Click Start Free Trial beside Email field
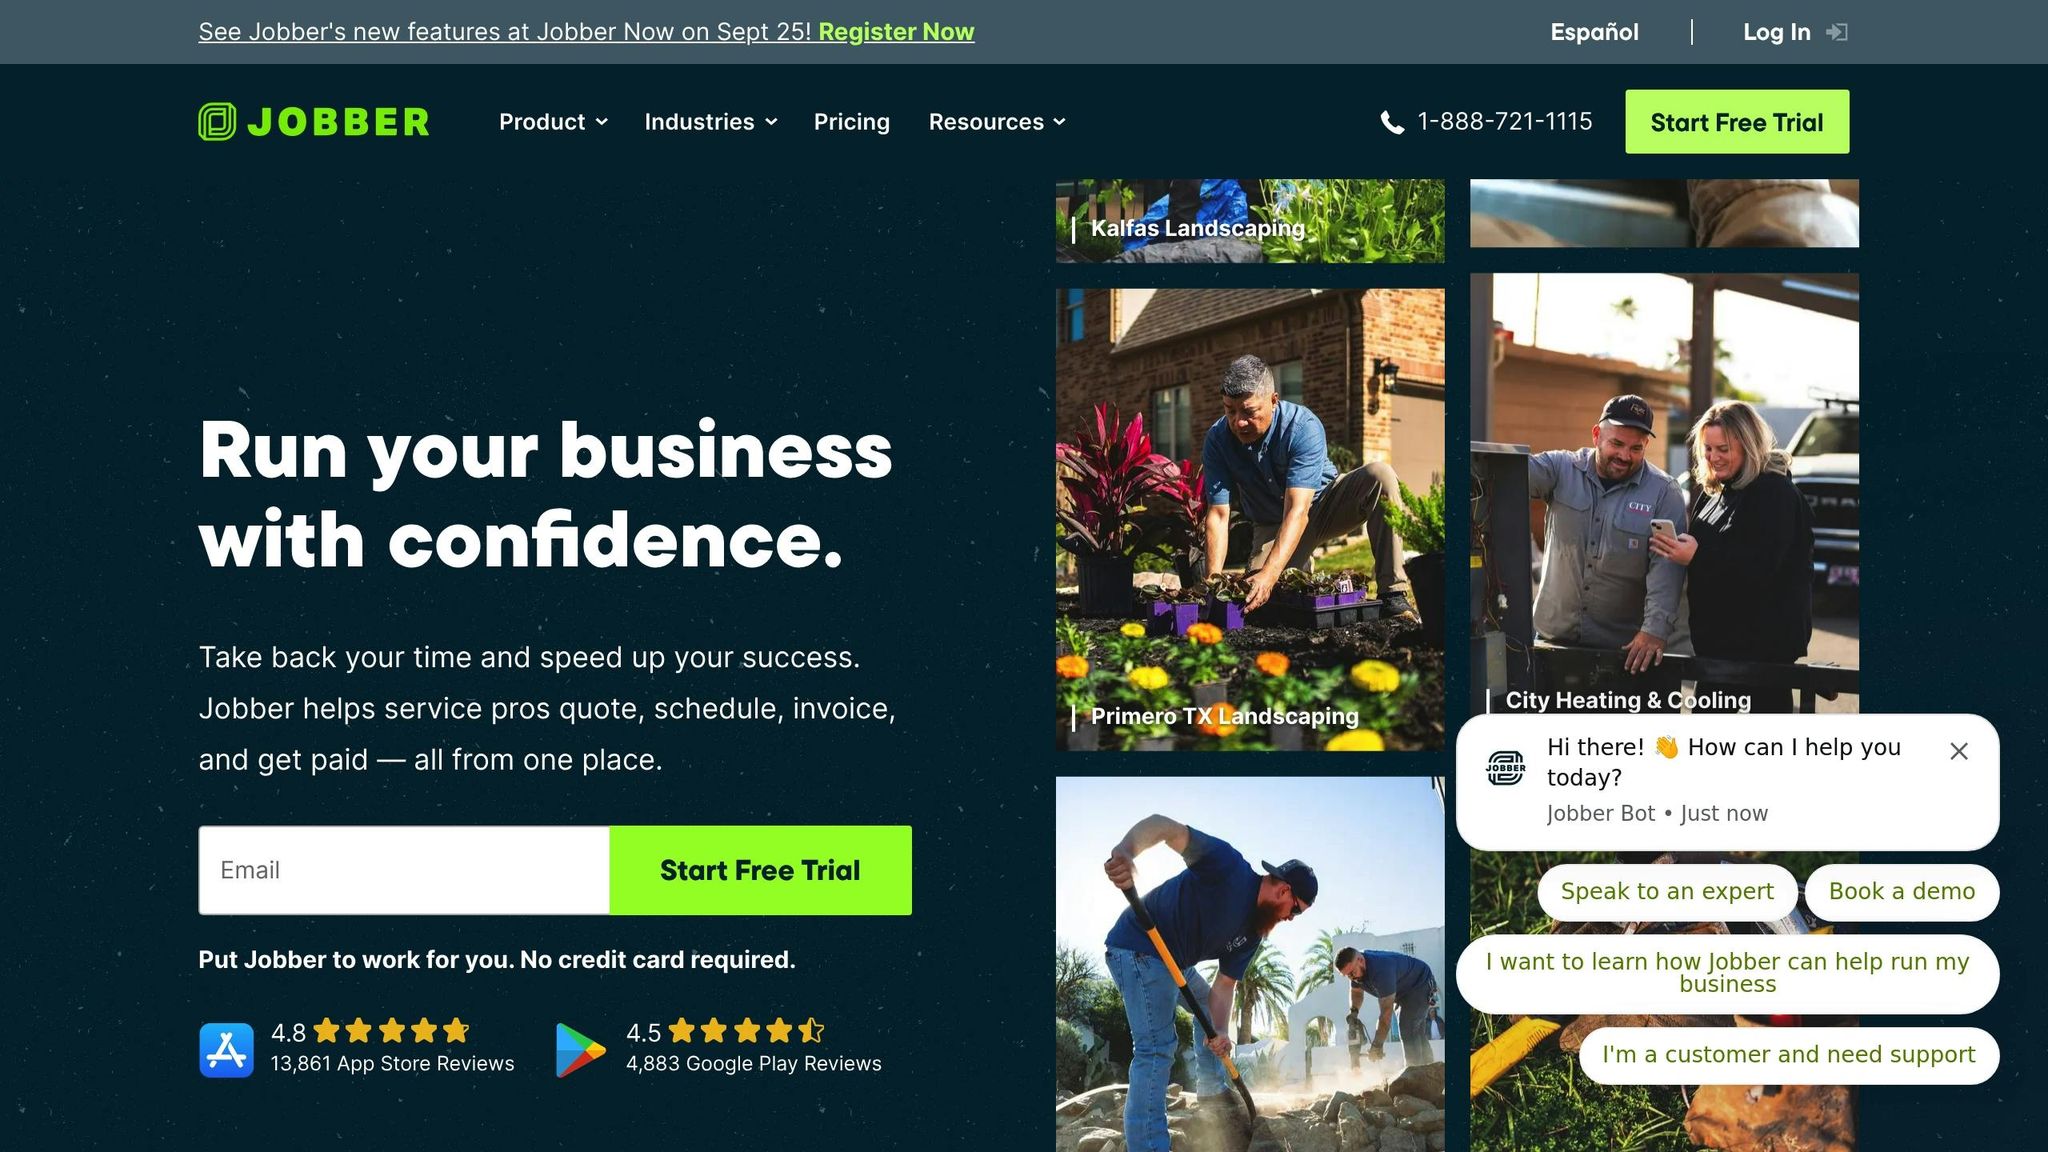Image resolution: width=2048 pixels, height=1152 pixels. pyautogui.click(x=760, y=870)
